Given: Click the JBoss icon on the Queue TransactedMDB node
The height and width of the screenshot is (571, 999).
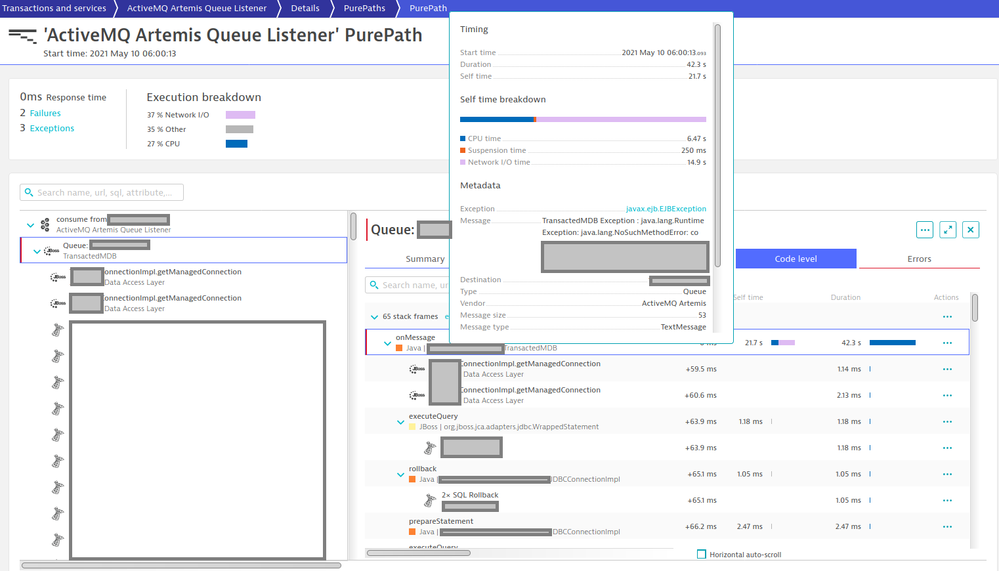Looking at the screenshot, I should tap(52, 250).
